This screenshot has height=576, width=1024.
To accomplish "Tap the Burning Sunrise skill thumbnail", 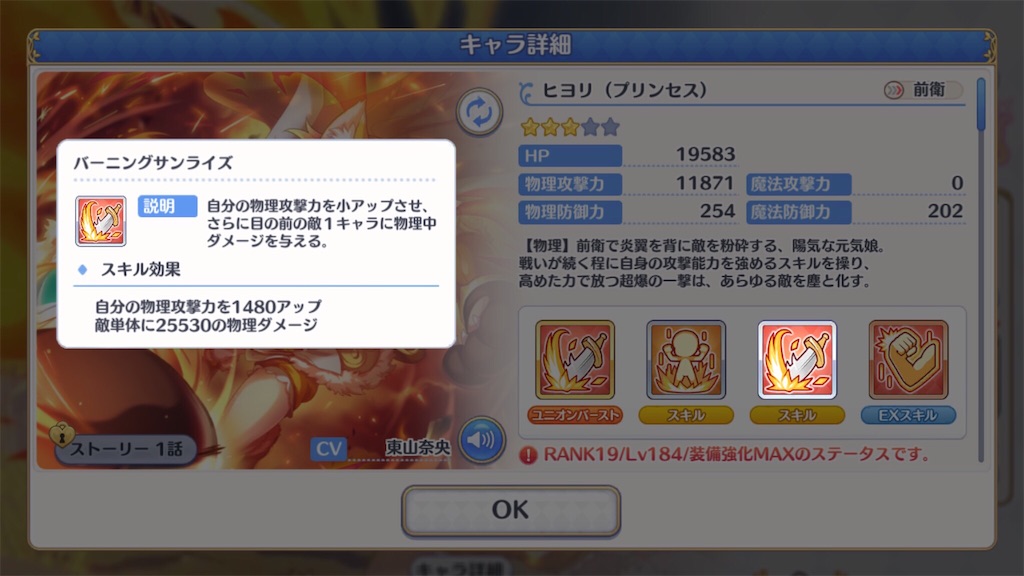I will (101, 221).
